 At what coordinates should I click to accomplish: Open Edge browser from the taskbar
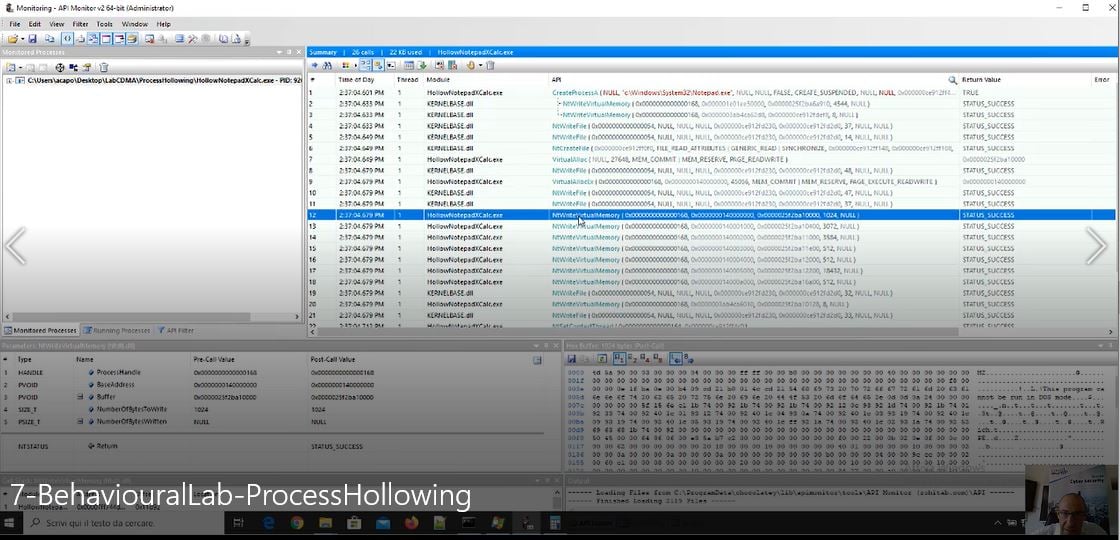(x=269, y=524)
